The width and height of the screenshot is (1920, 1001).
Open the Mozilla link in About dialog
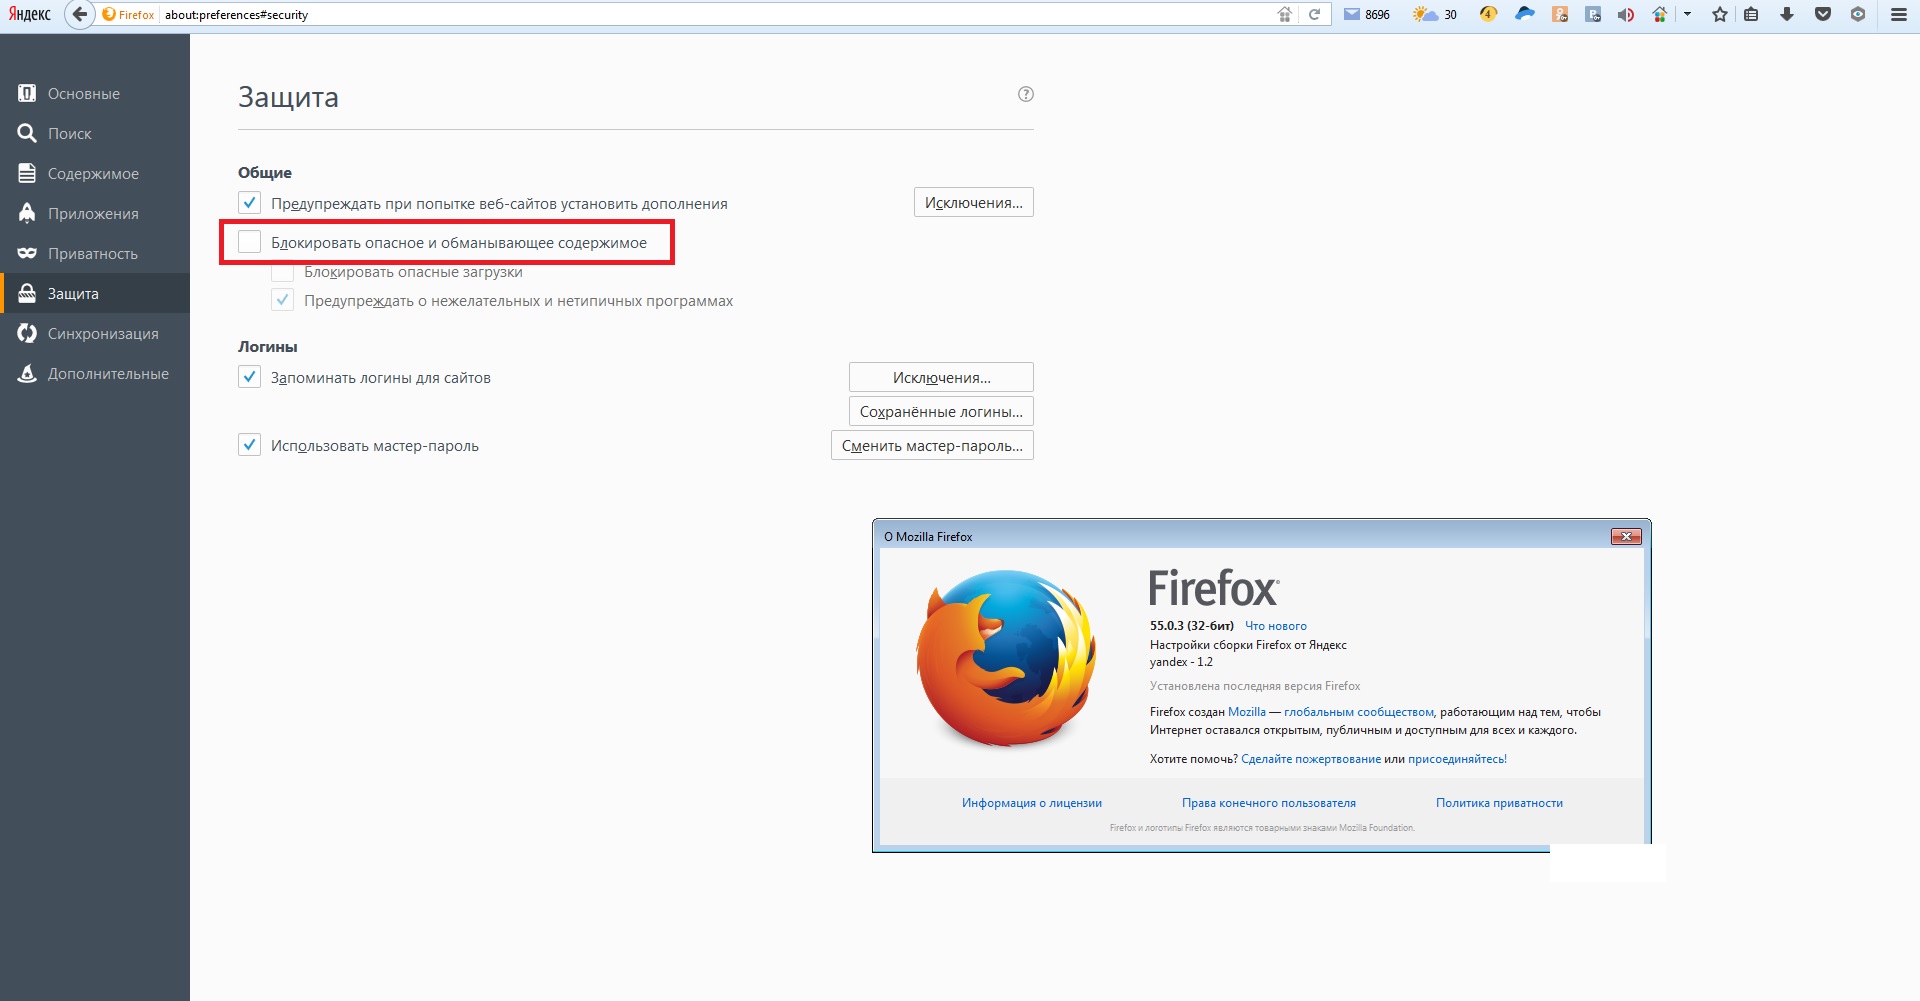pyautogui.click(x=1246, y=712)
